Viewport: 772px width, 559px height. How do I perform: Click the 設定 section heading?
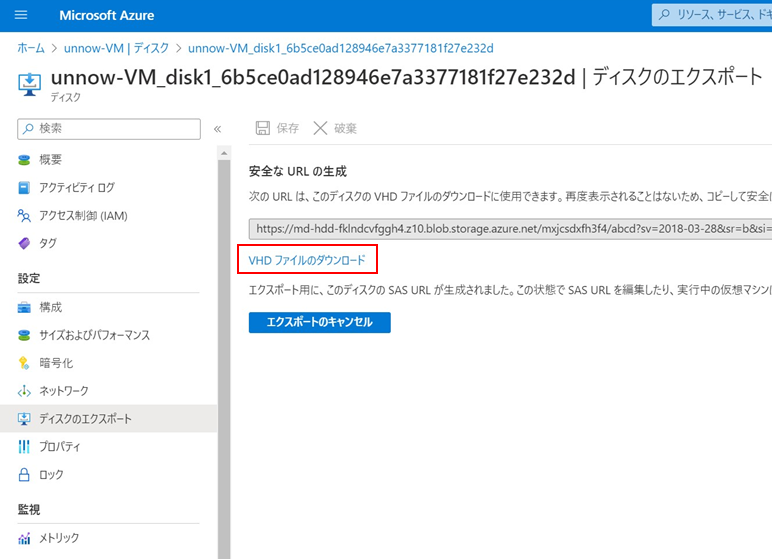(29, 278)
